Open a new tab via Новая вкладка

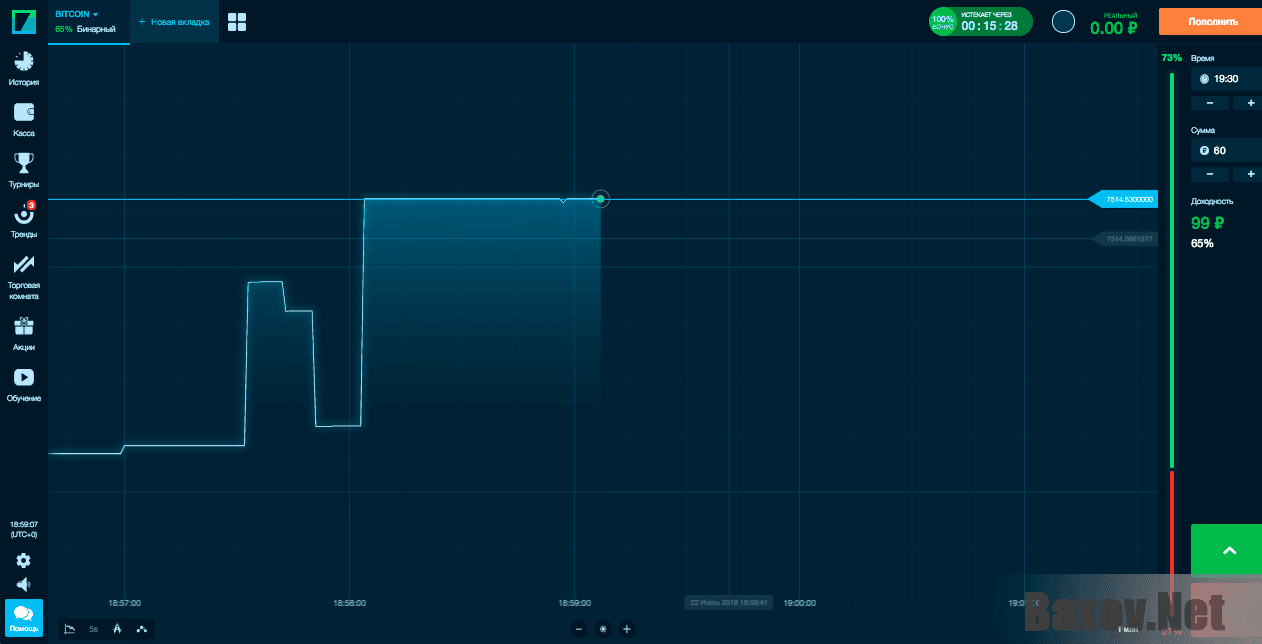[174, 22]
